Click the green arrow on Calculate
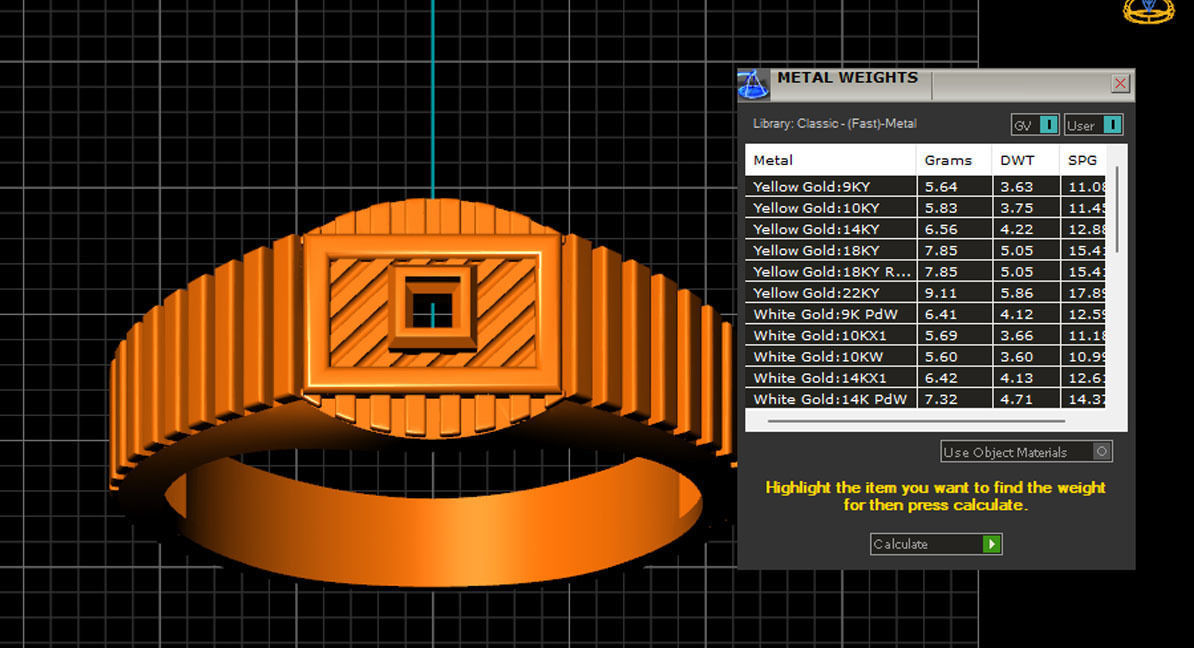The image size is (1194, 648). (991, 544)
